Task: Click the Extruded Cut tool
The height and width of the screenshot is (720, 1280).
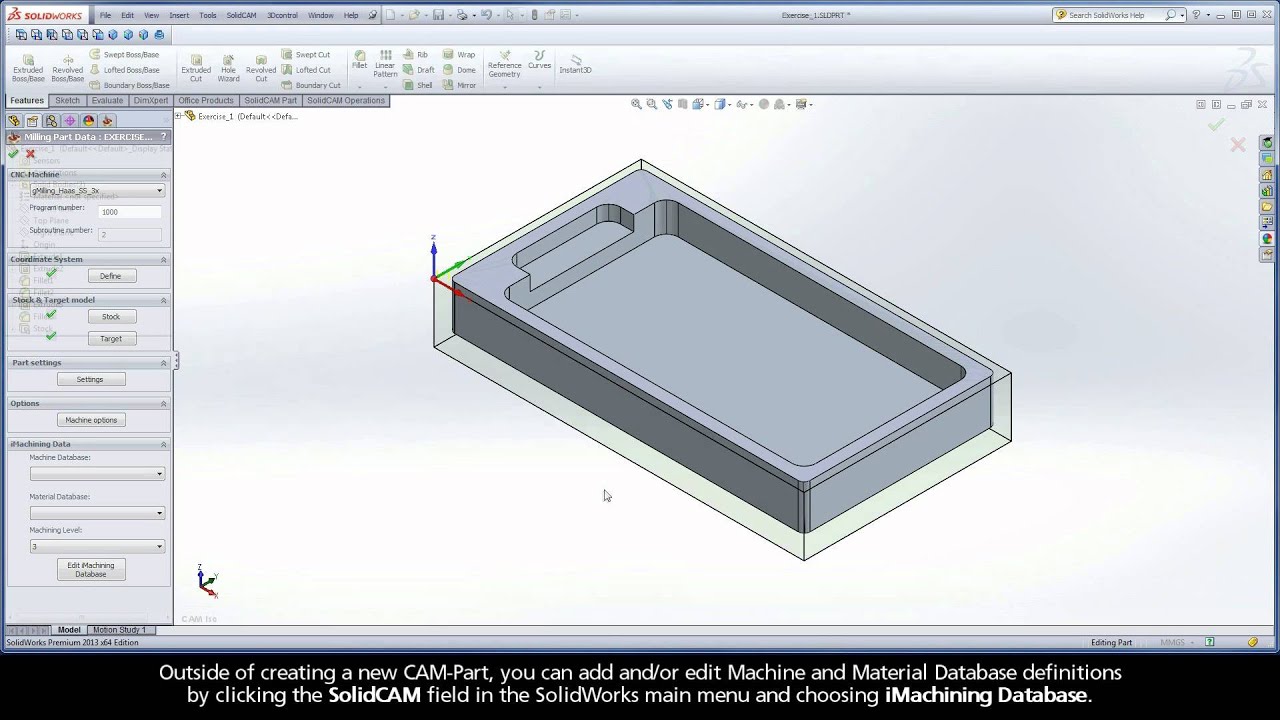Action: [196, 67]
